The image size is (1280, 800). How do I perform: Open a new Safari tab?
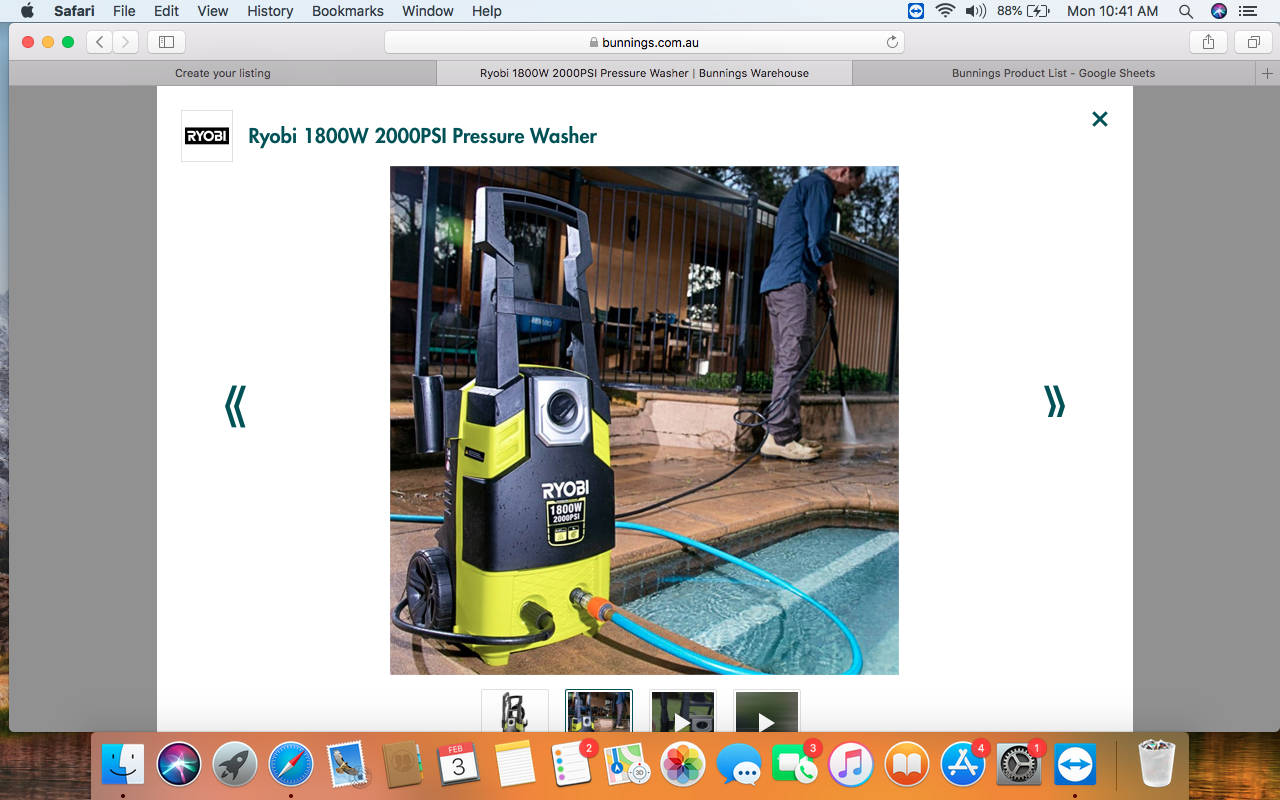(x=1267, y=73)
